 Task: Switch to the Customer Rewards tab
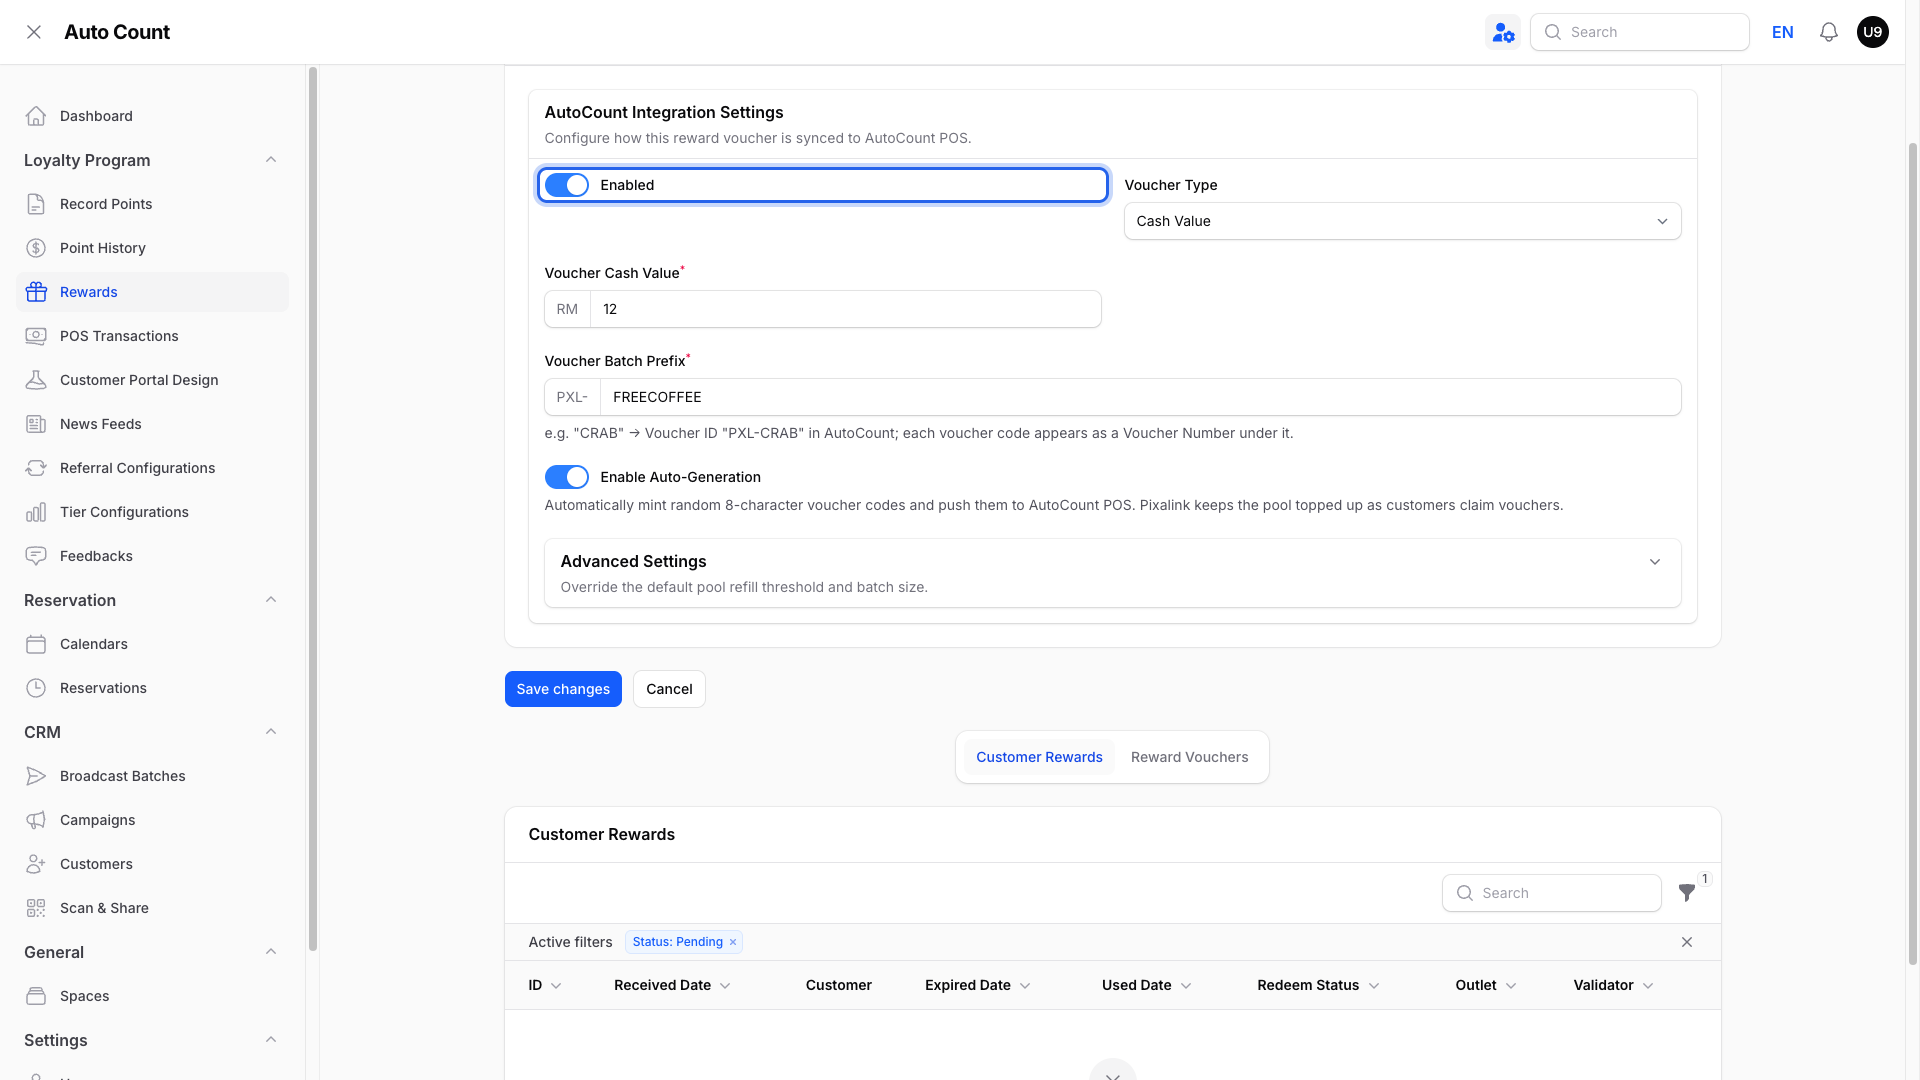1039,757
